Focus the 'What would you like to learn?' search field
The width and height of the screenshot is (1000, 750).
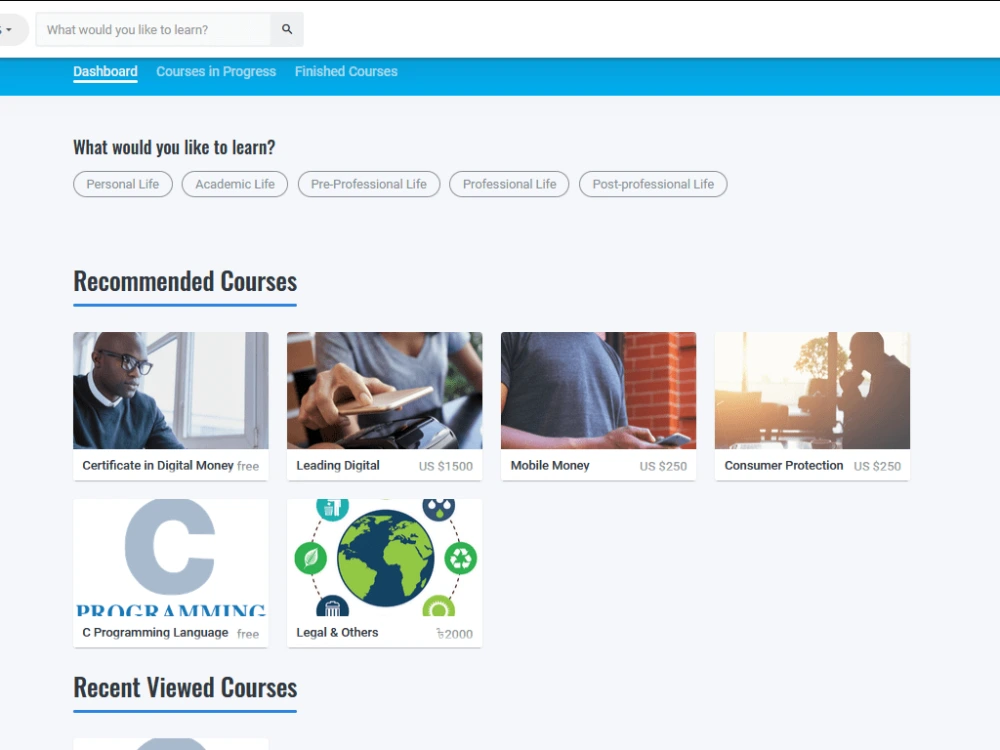click(153, 29)
